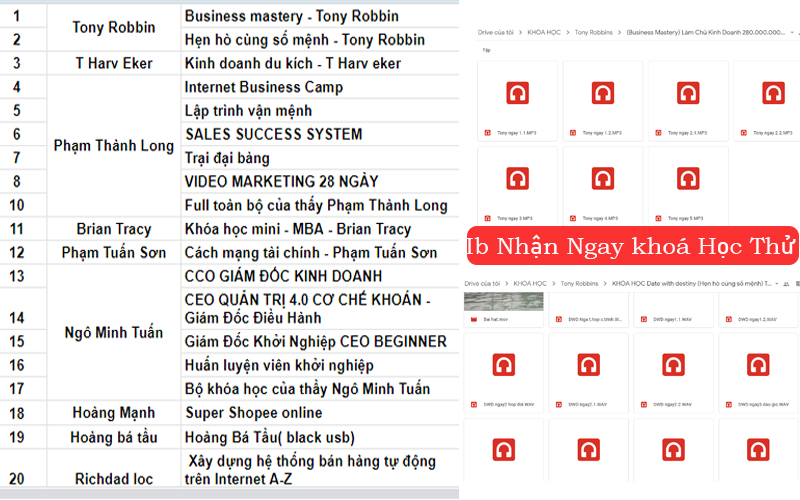Click small video icon beside Bai hat.mov
800x500 pixels.
(473, 319)
